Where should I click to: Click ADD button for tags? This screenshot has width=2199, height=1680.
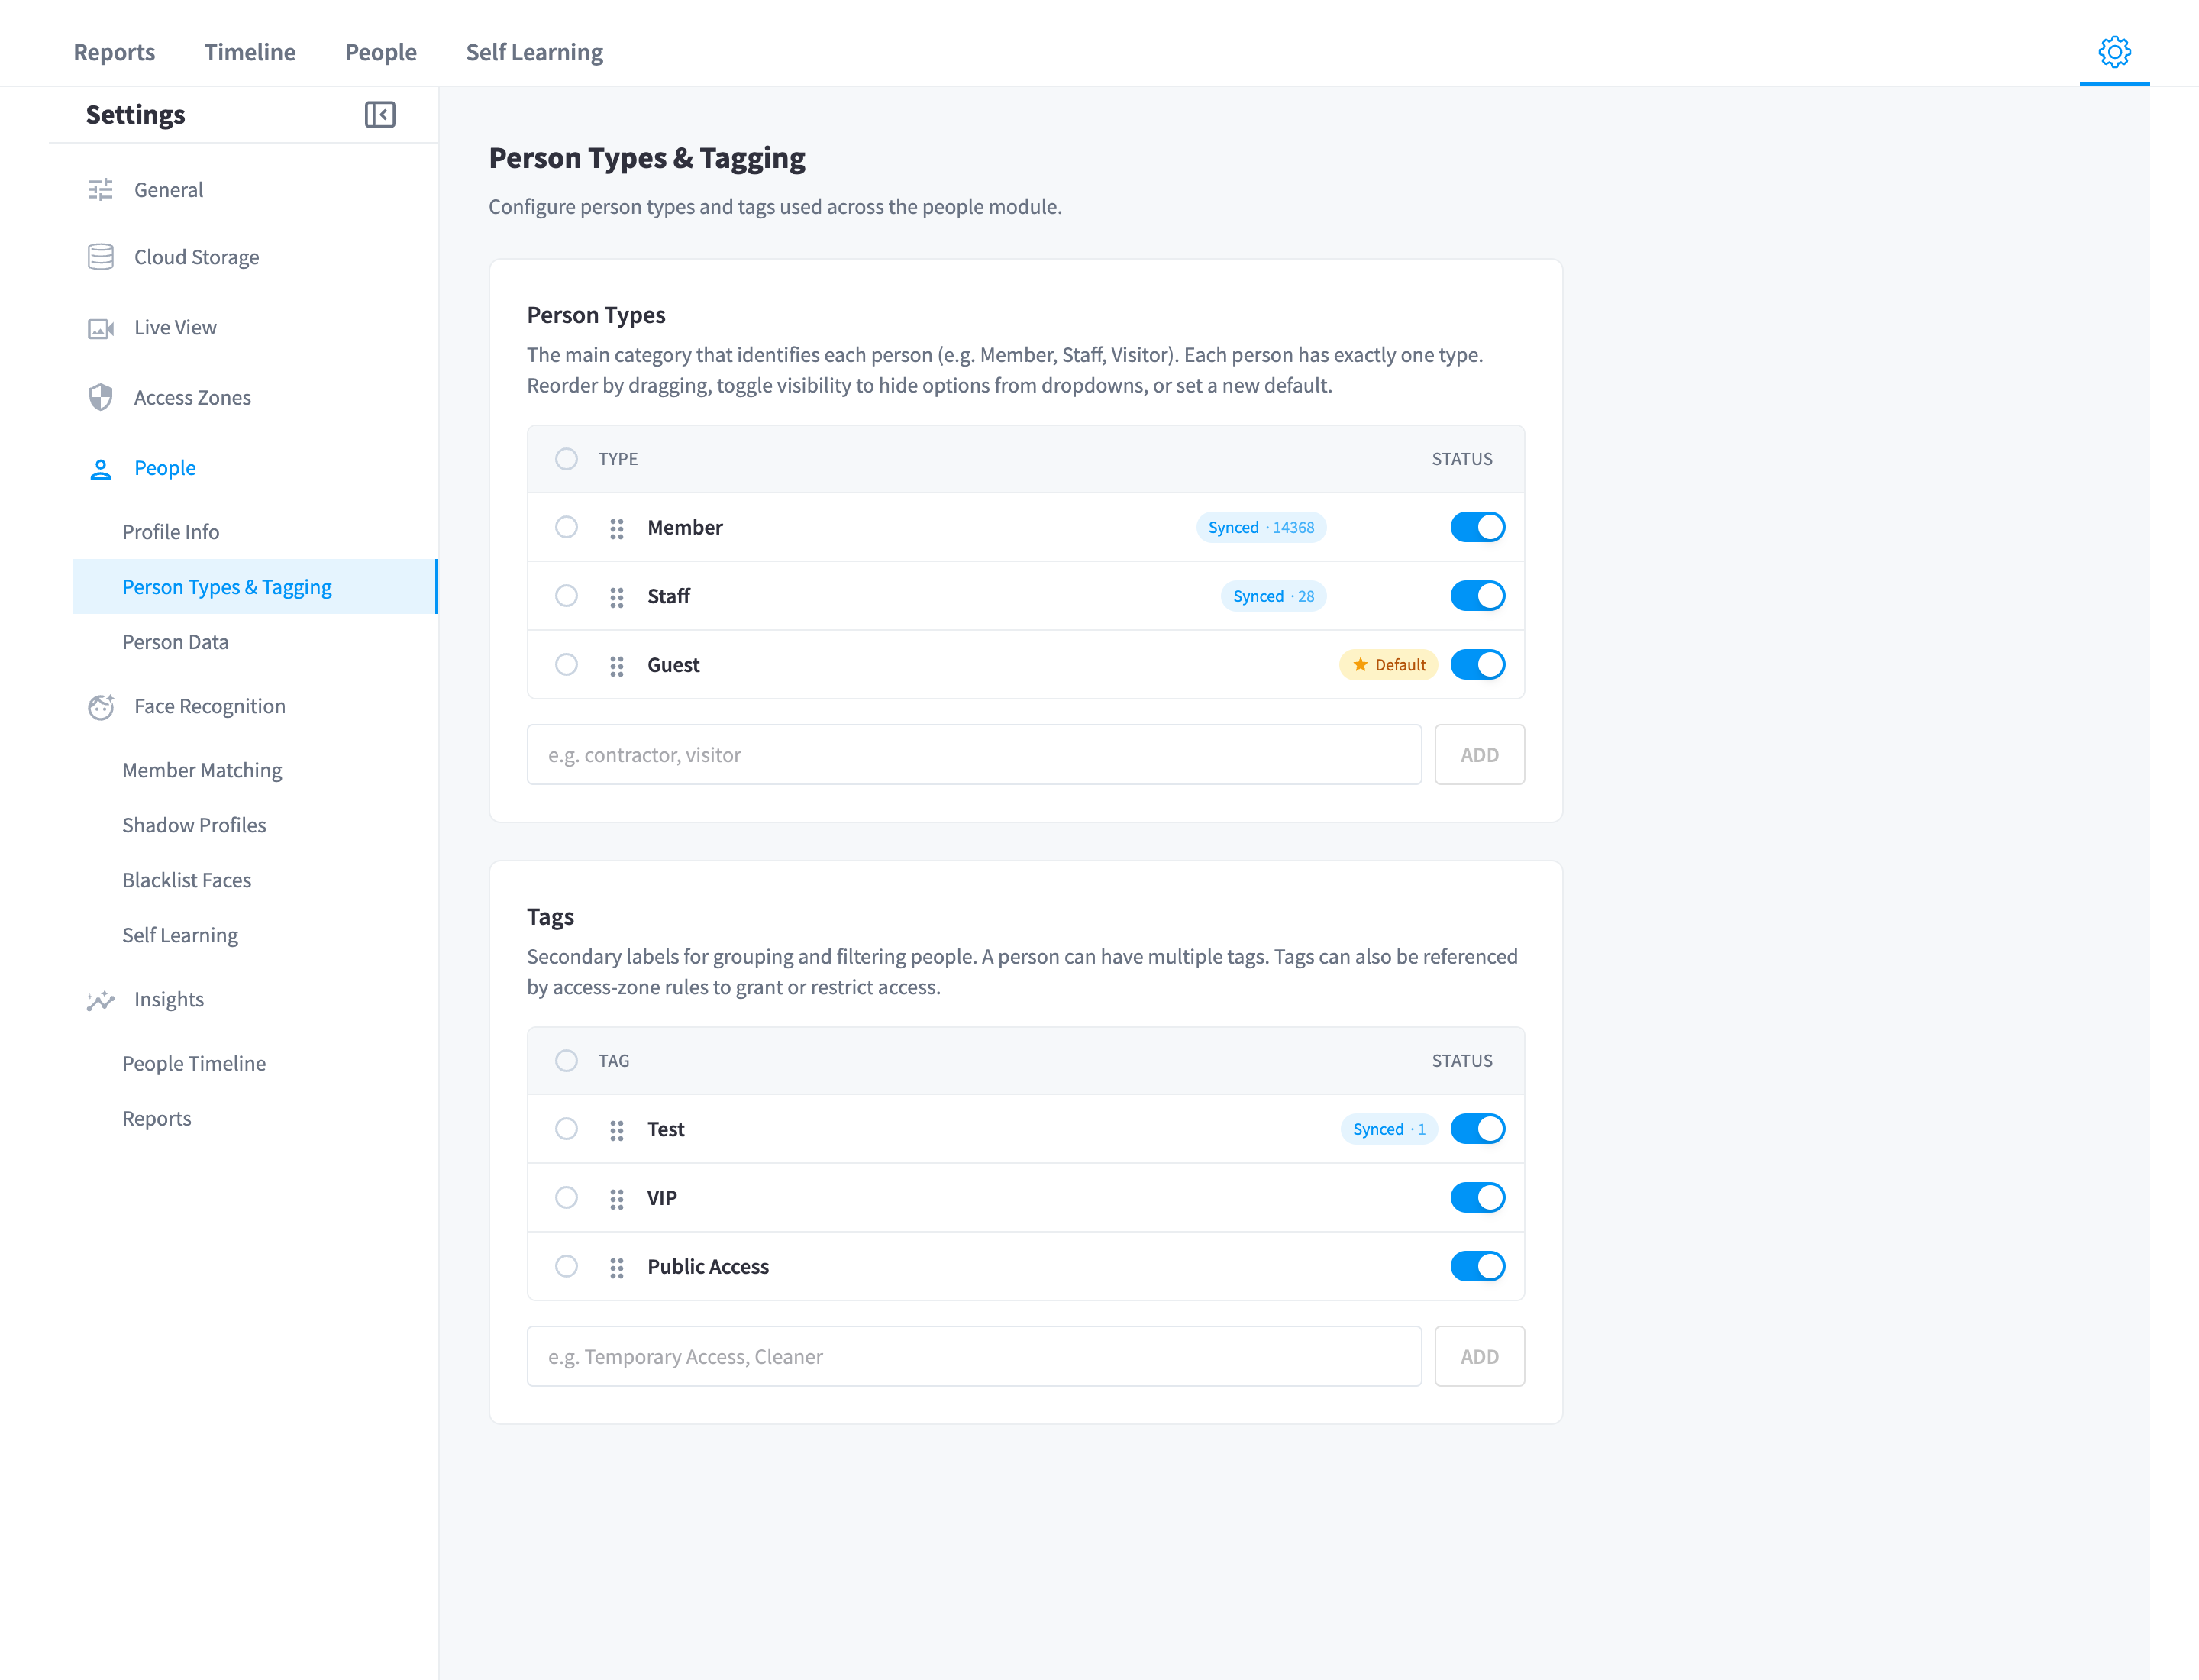coord(1479,1357)
